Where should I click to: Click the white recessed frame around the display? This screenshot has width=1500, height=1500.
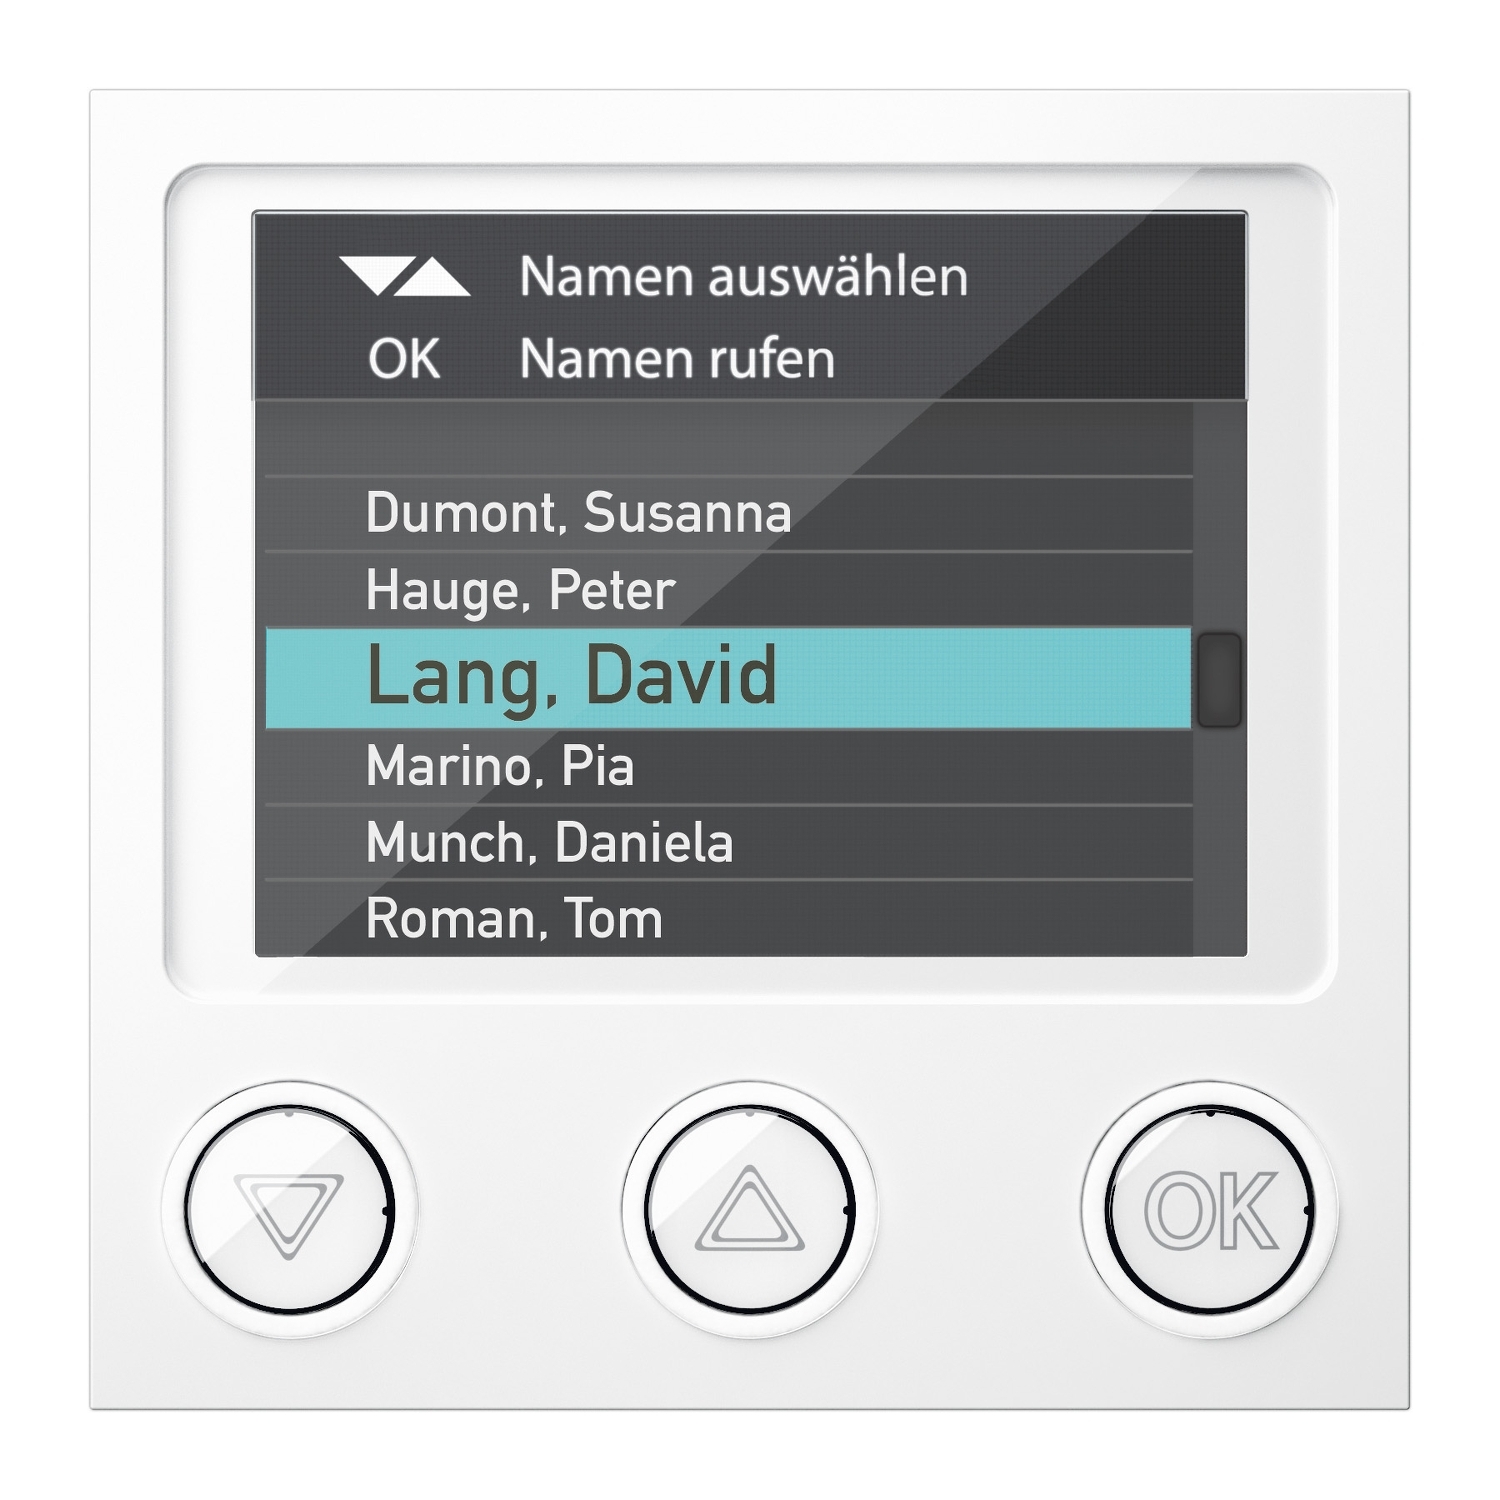click(x=750, y=186)
